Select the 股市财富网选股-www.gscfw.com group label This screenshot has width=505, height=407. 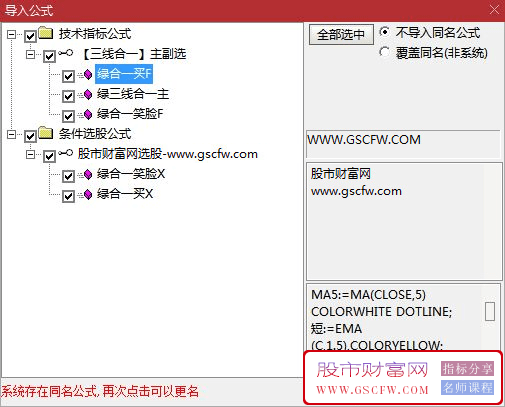[168, 154]
